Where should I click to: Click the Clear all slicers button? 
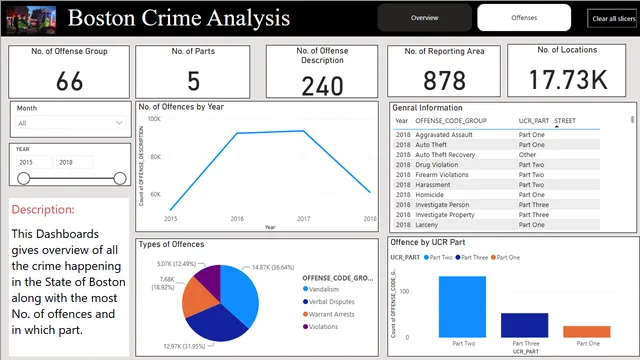[613, 18]
